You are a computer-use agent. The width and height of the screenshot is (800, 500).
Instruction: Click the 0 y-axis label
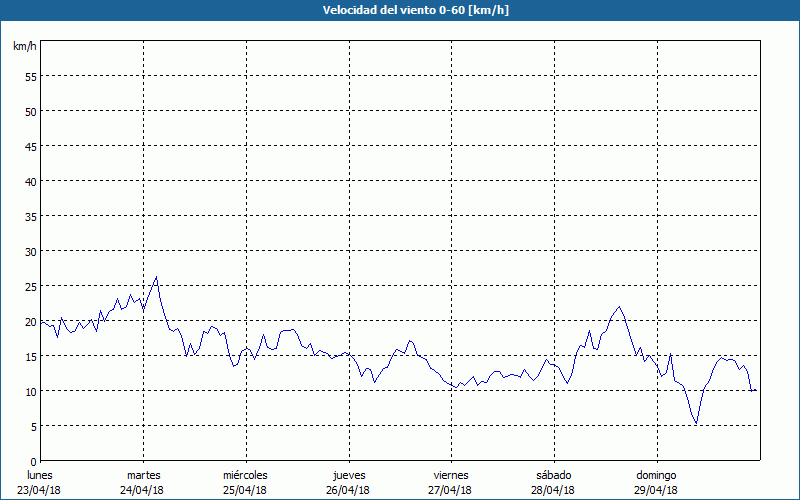33,461
